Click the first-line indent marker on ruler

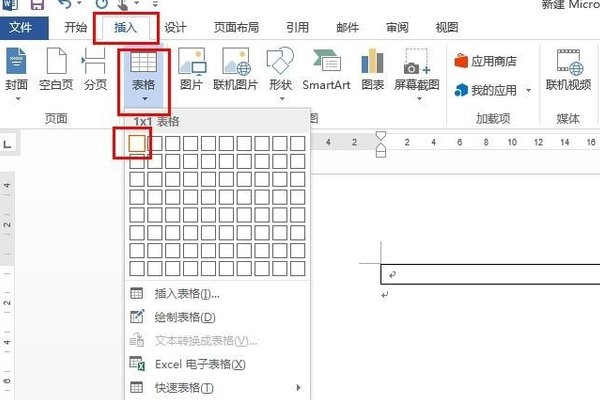(381, 136)
